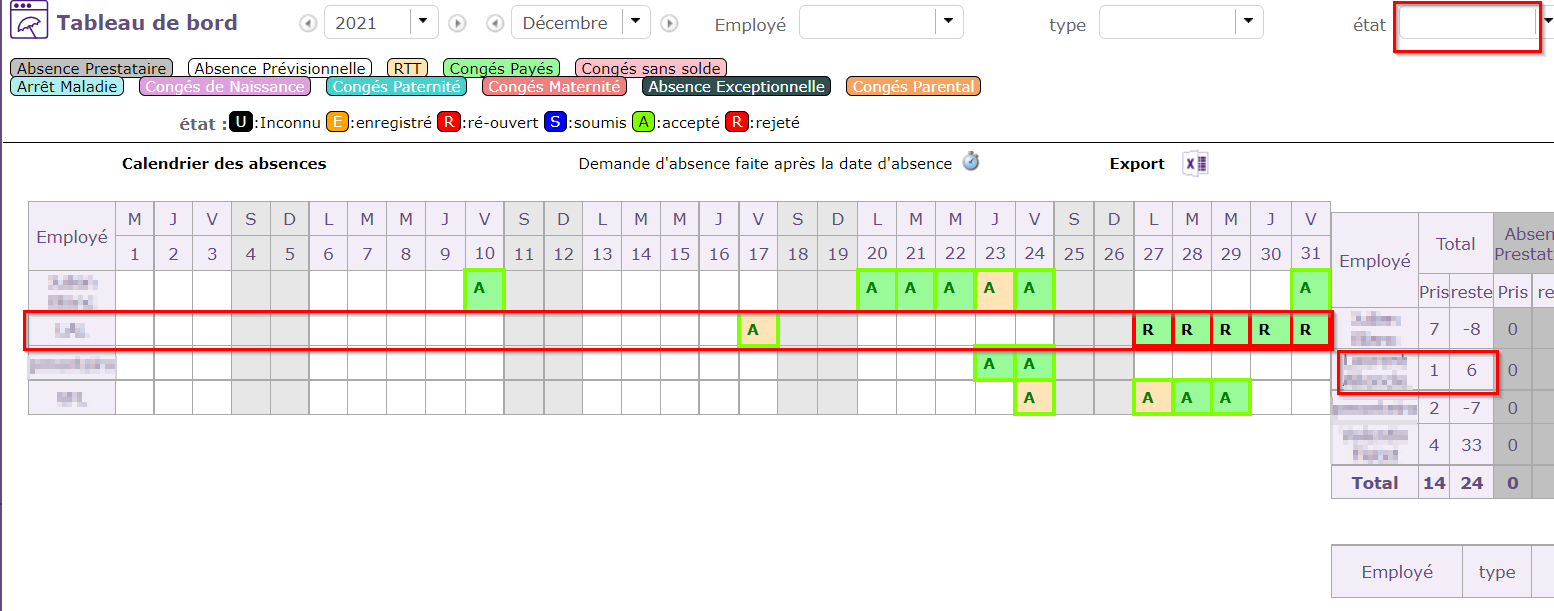
Task: Click the Tableau de bord umbrella icon
Action: point(27,22)
